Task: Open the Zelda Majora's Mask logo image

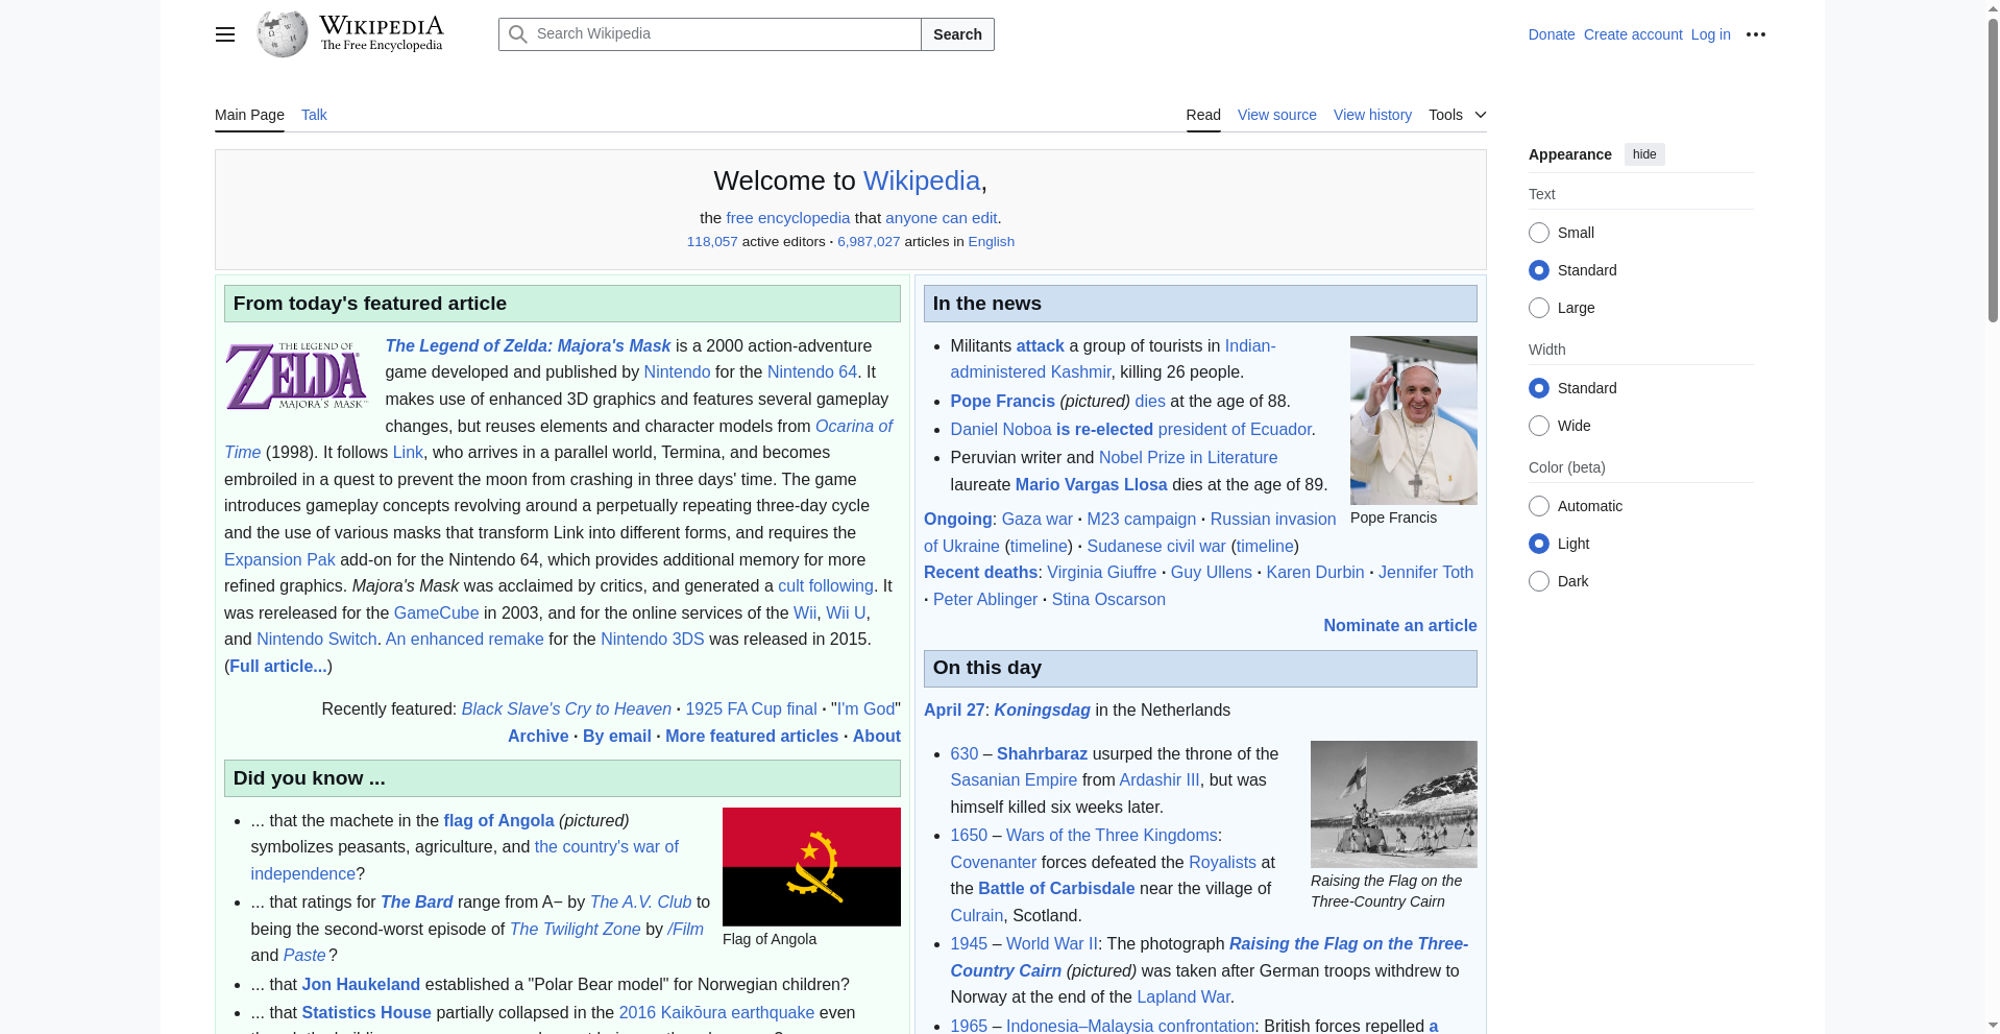Action: 297,375
